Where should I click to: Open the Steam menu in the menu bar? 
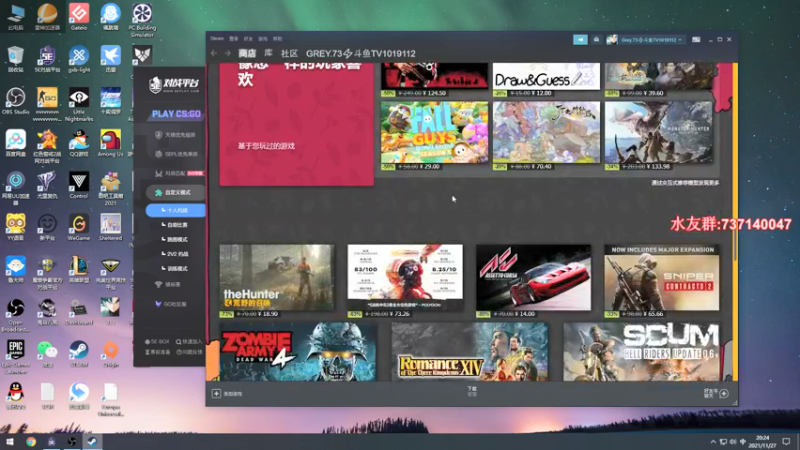coord(217,39)
